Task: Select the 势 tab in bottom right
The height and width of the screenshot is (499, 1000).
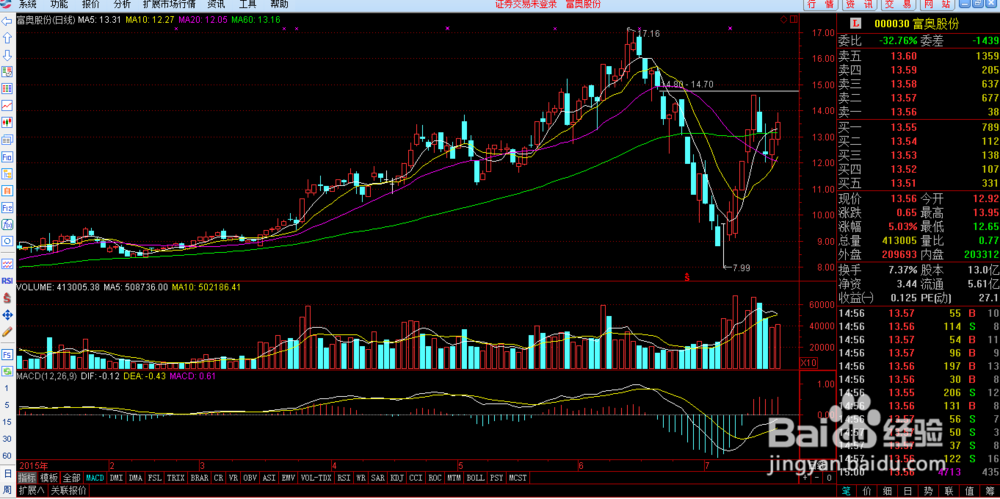Action: click(928, 491)
